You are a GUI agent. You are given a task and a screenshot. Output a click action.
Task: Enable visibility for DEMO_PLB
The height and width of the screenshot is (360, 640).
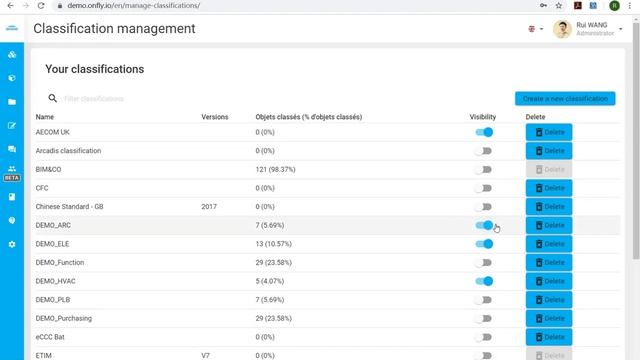pos(484,300)
